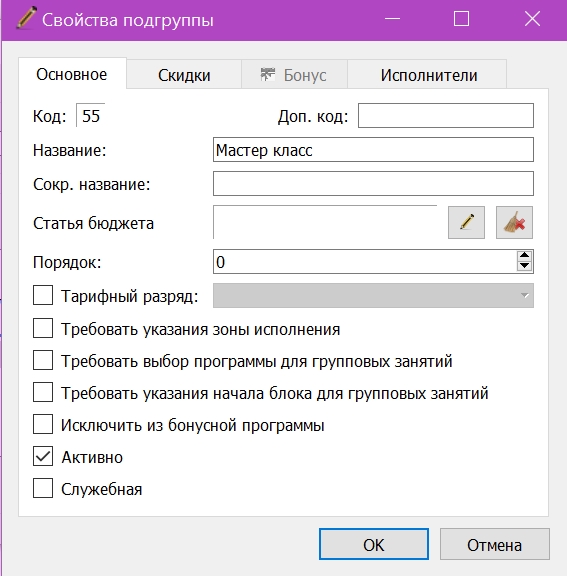
Task: Open the Скидки tab
Action: tap(184, 75)
